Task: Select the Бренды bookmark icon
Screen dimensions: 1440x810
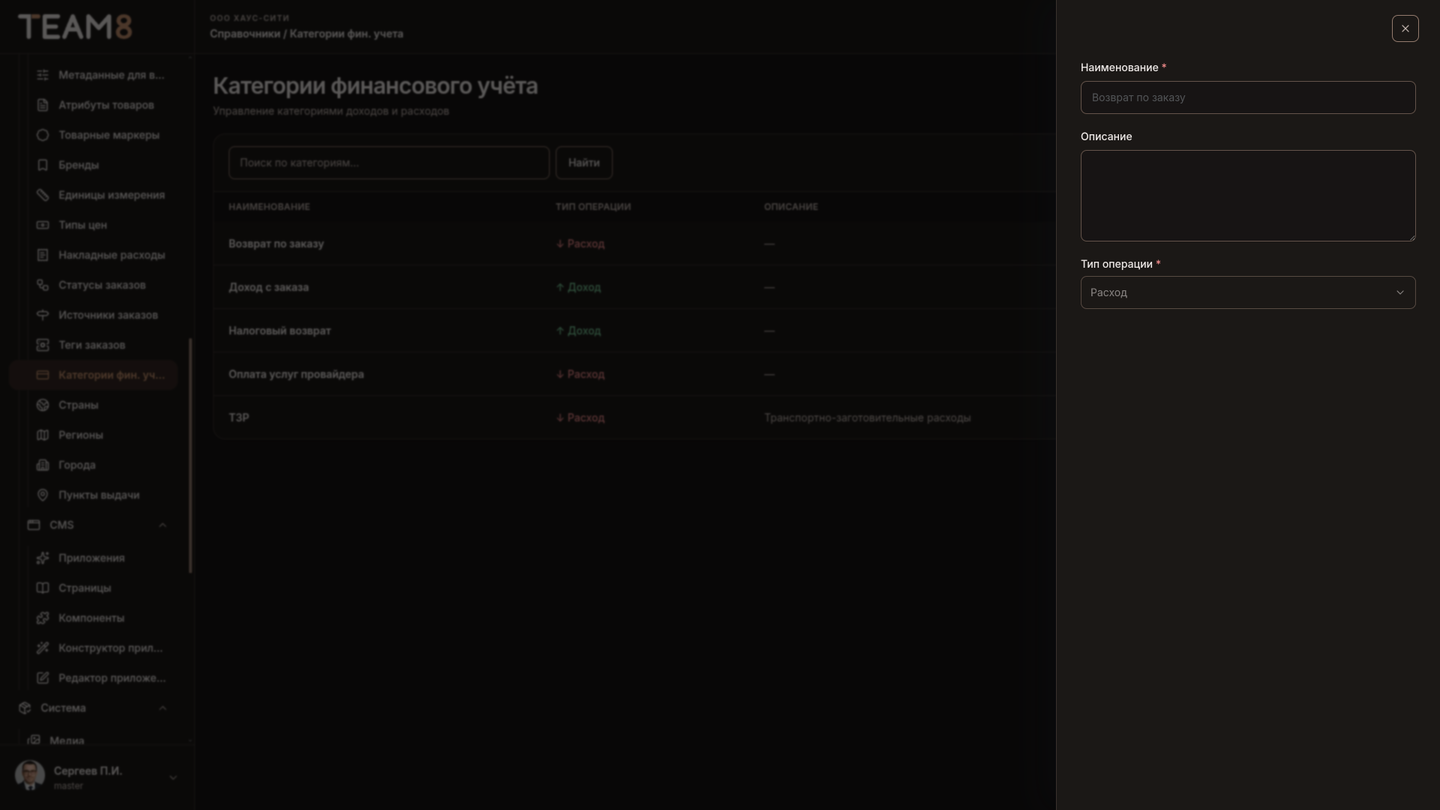Action: 42,165
